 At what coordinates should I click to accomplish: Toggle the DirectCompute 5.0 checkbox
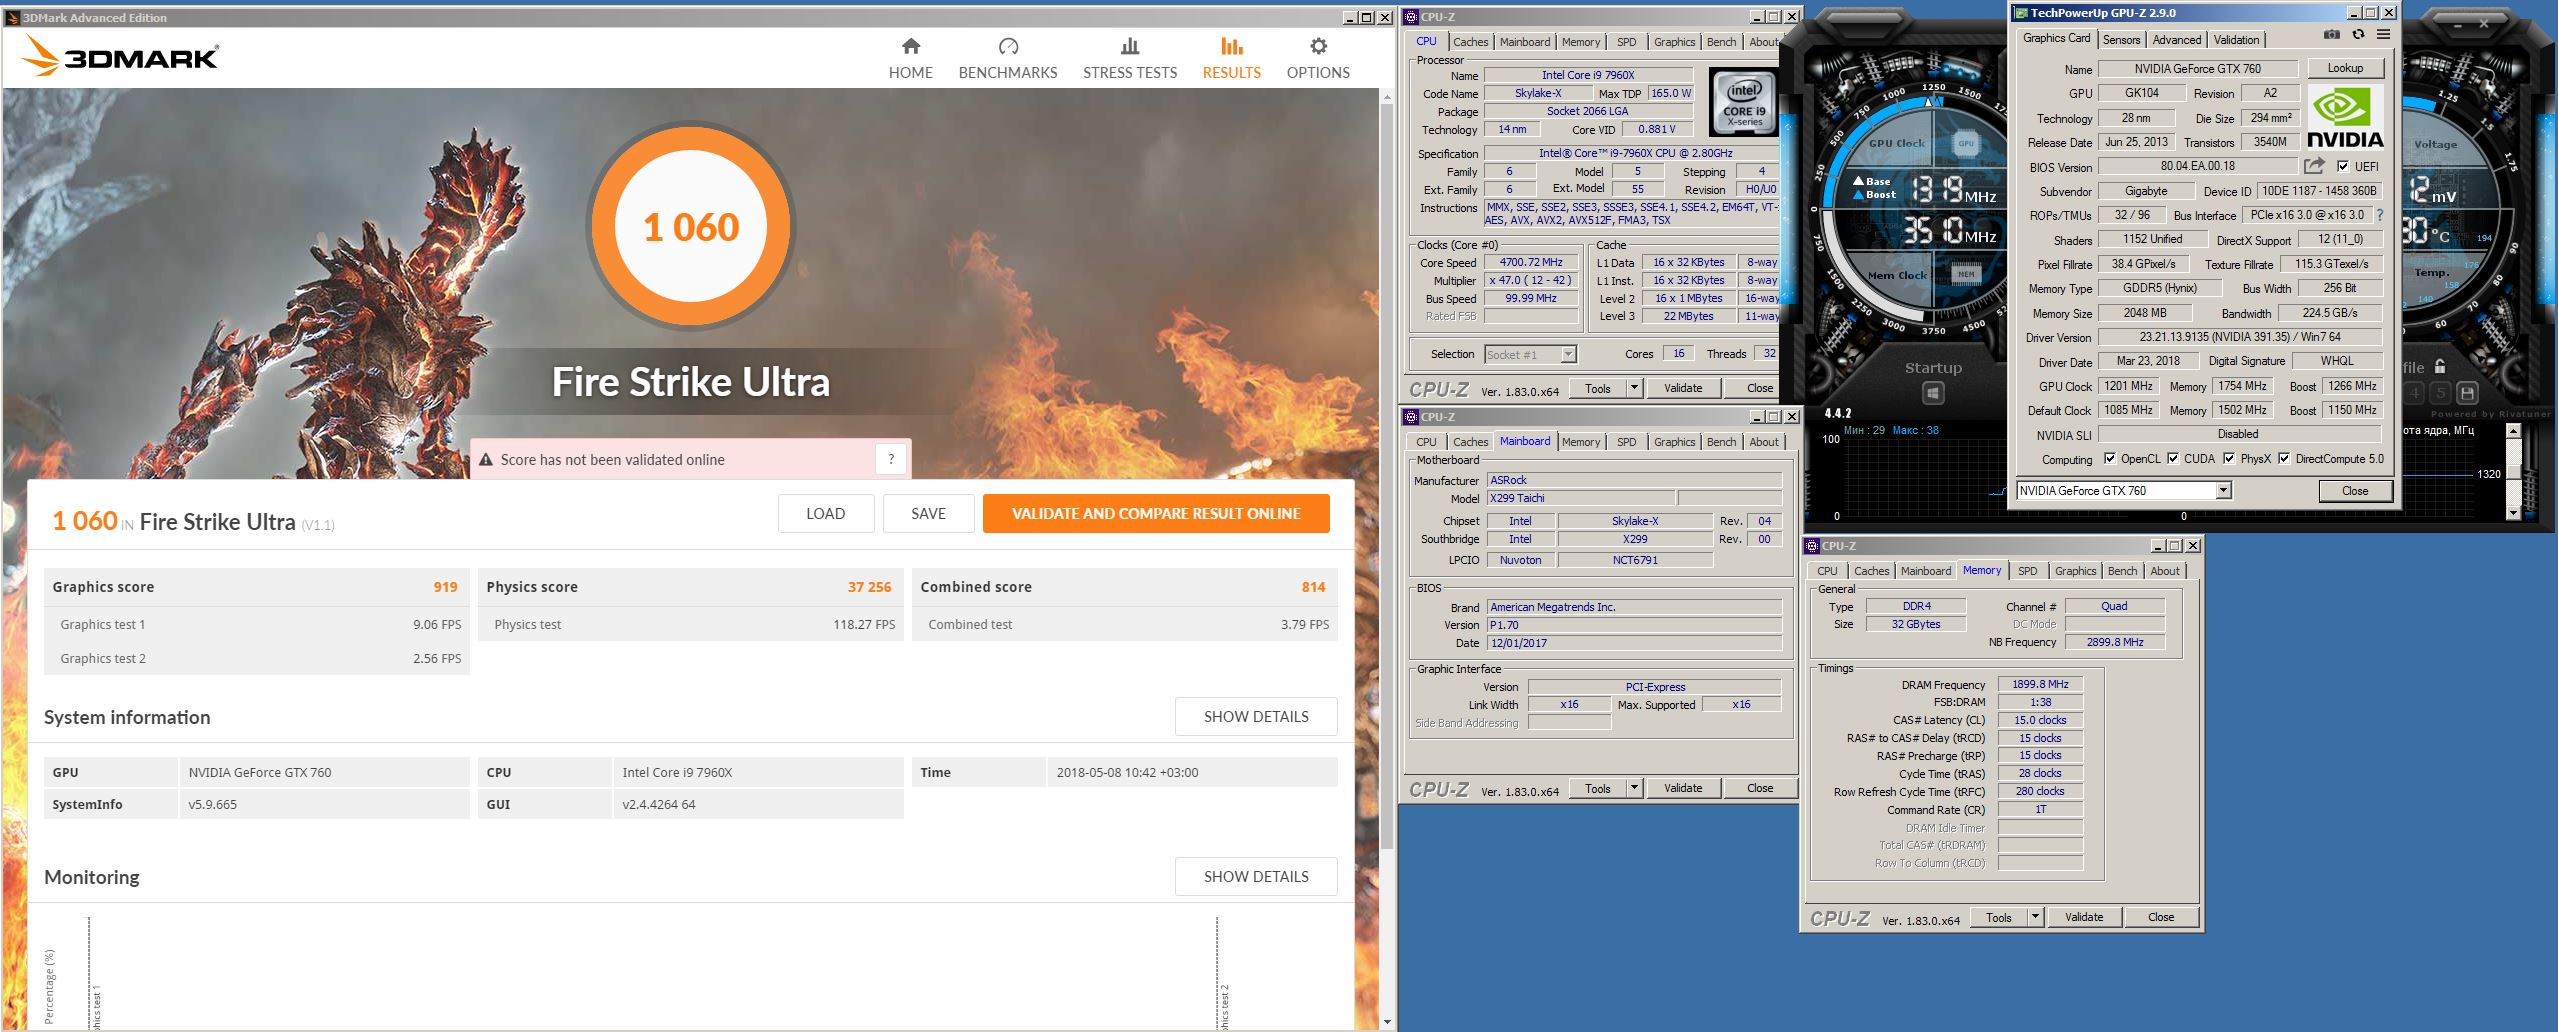2284,458
